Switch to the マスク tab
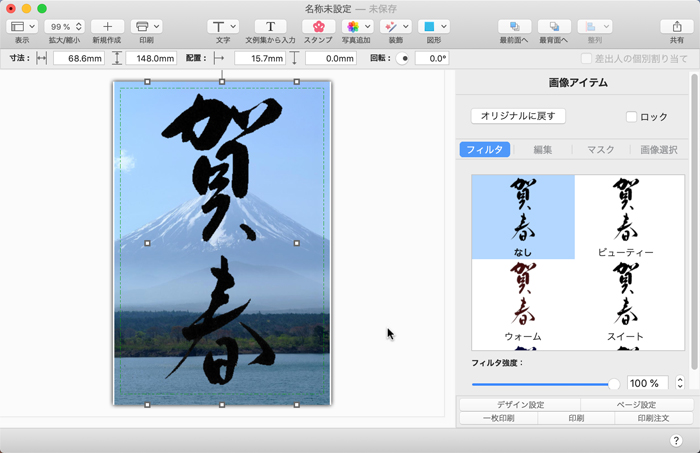The image size is (700, 453). pyautogui.click(x=600, y=150)
